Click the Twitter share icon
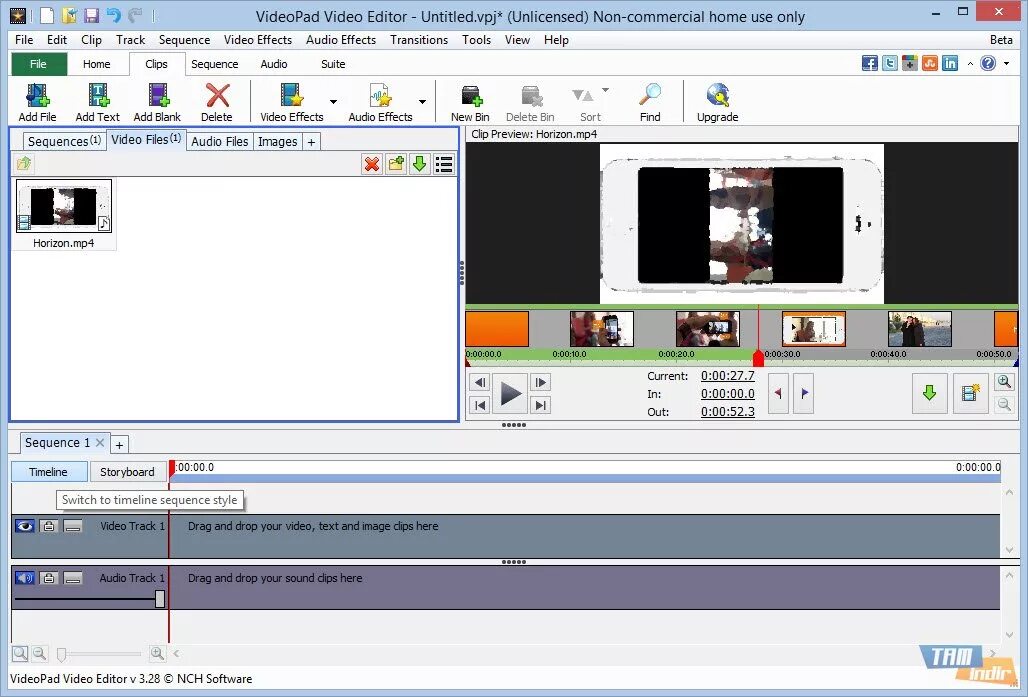Image resolution: width=1028 pixels, height=697 pixels. 890,64
